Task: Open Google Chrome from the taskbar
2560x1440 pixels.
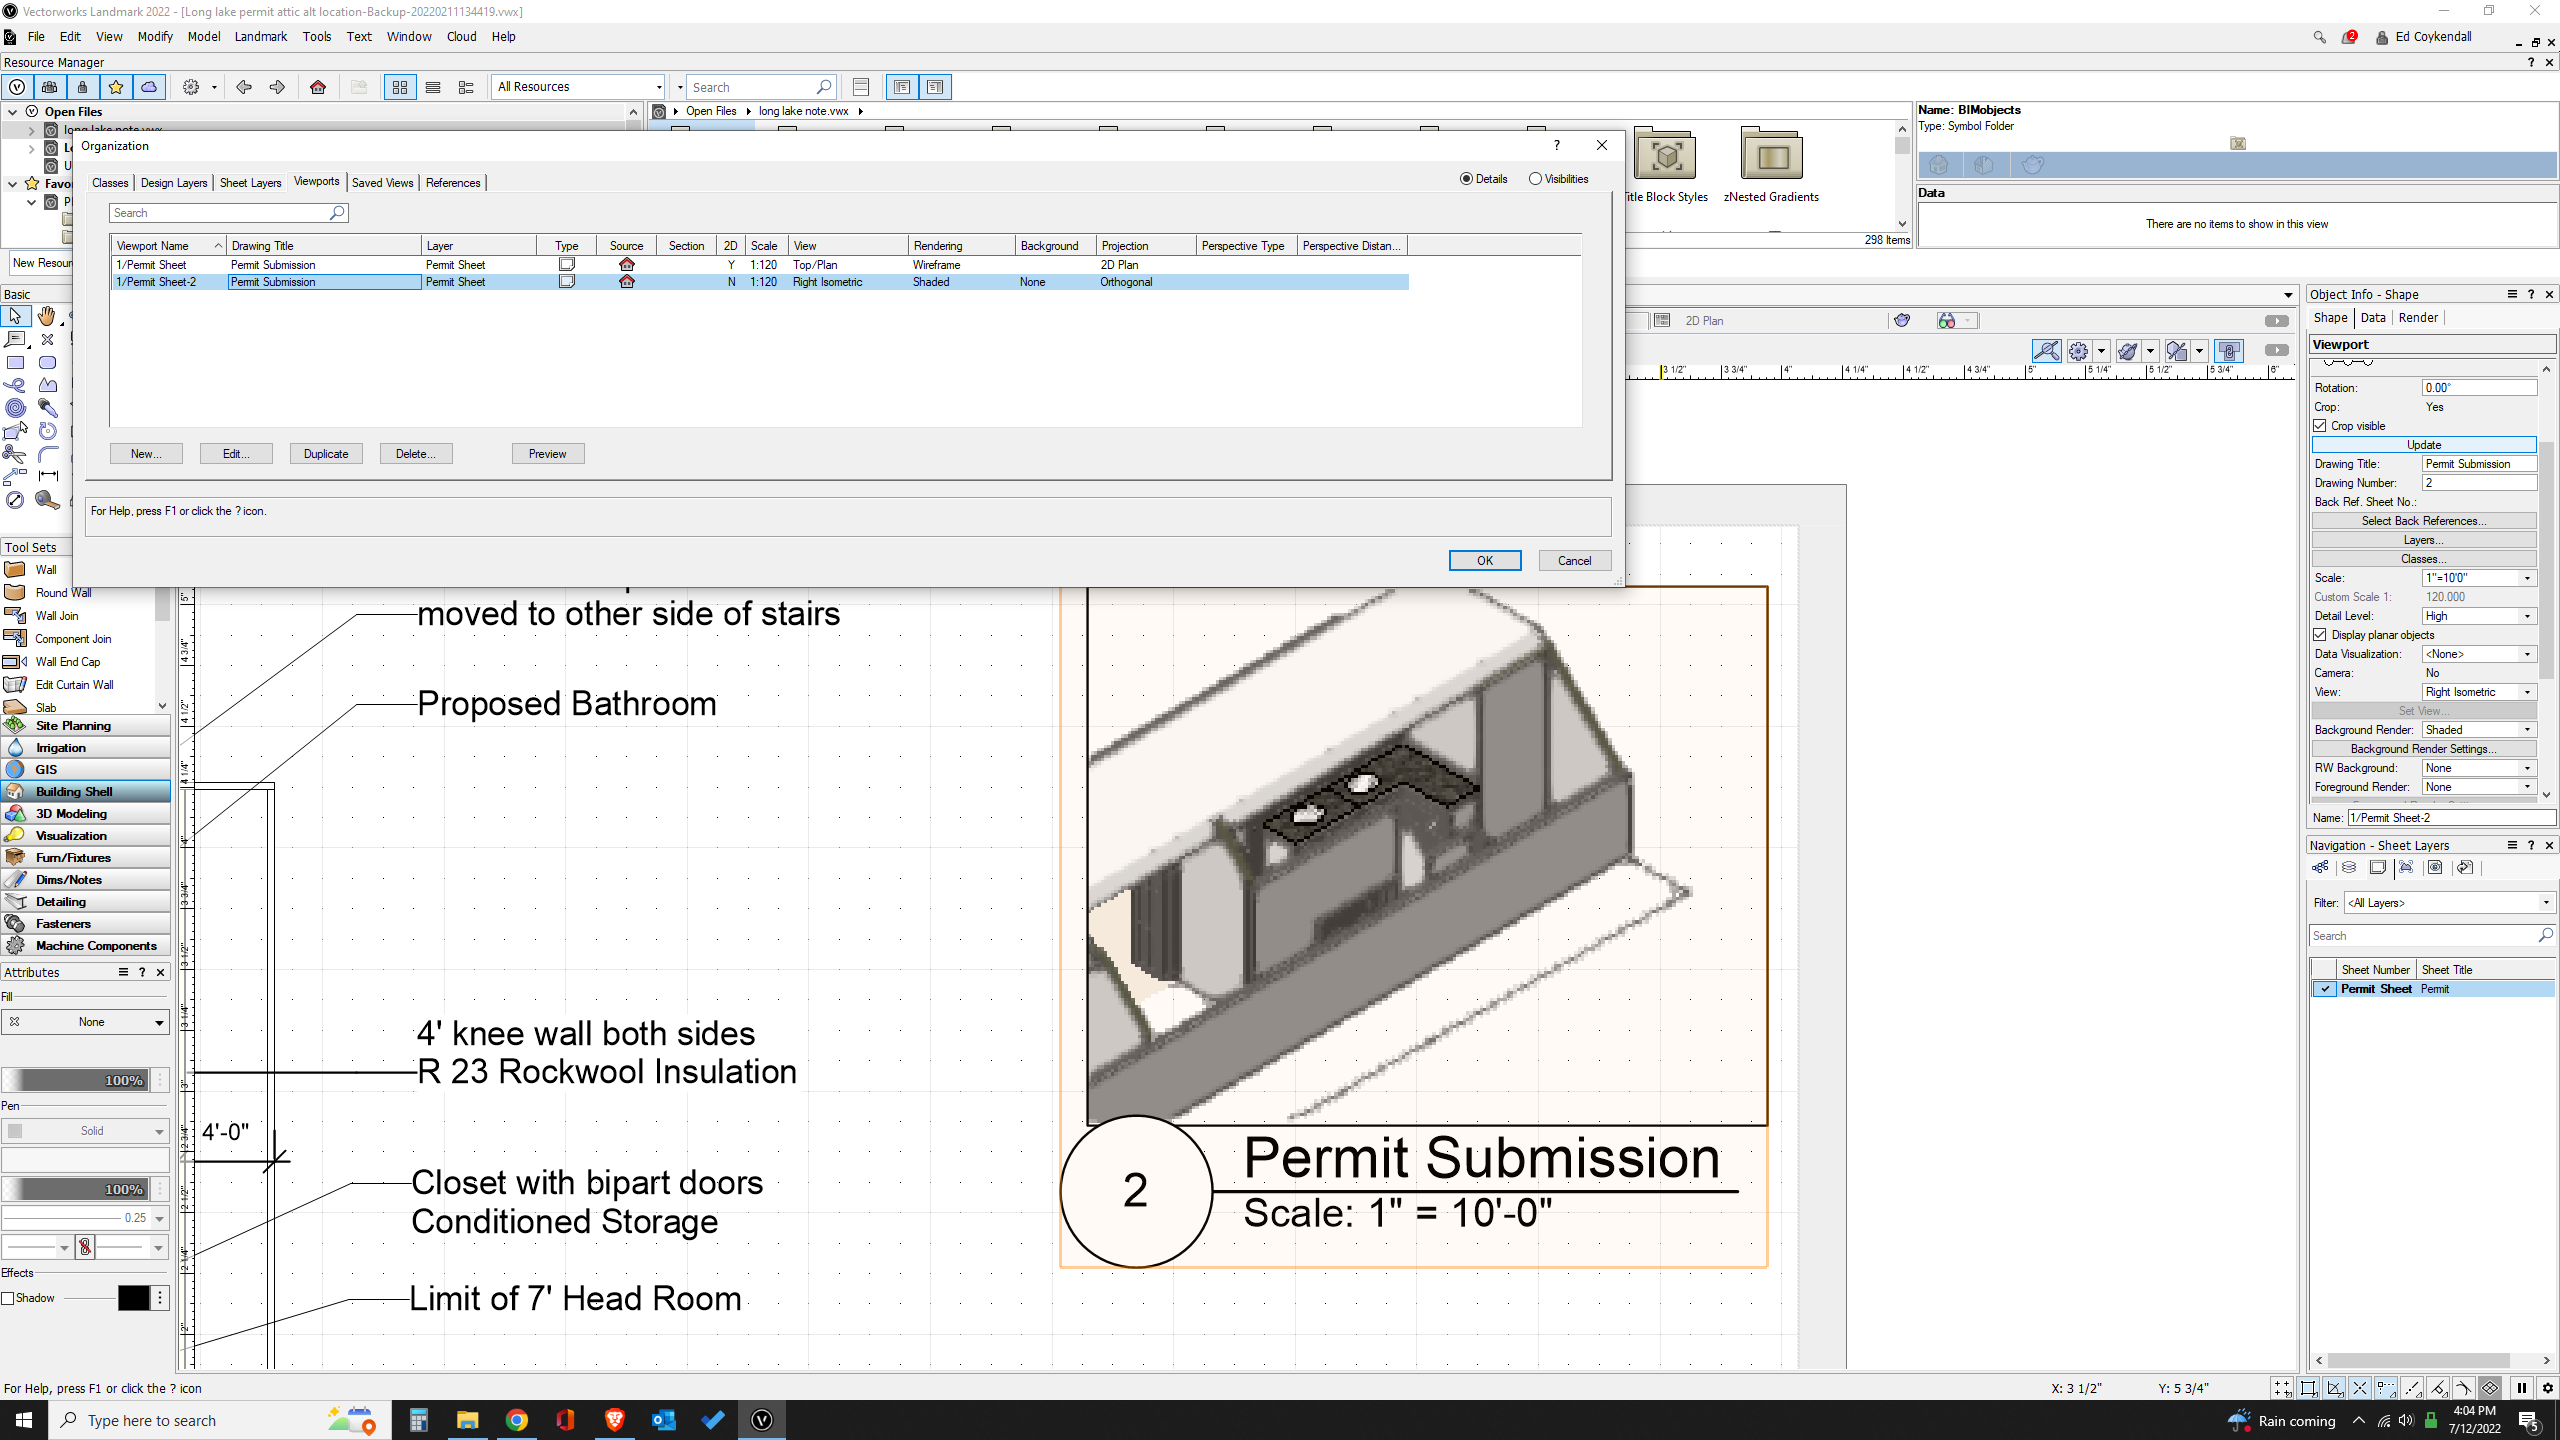Action: (516, 1420)
